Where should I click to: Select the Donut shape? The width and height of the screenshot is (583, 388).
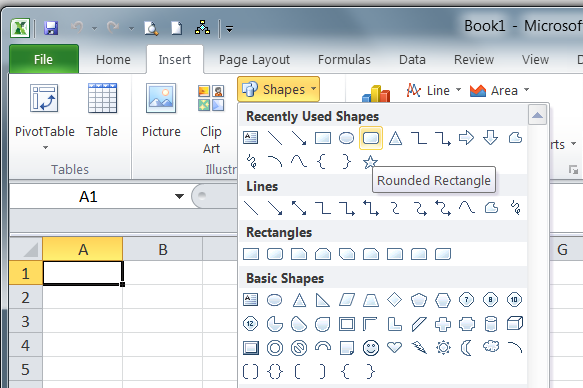(x=275, y=348)
